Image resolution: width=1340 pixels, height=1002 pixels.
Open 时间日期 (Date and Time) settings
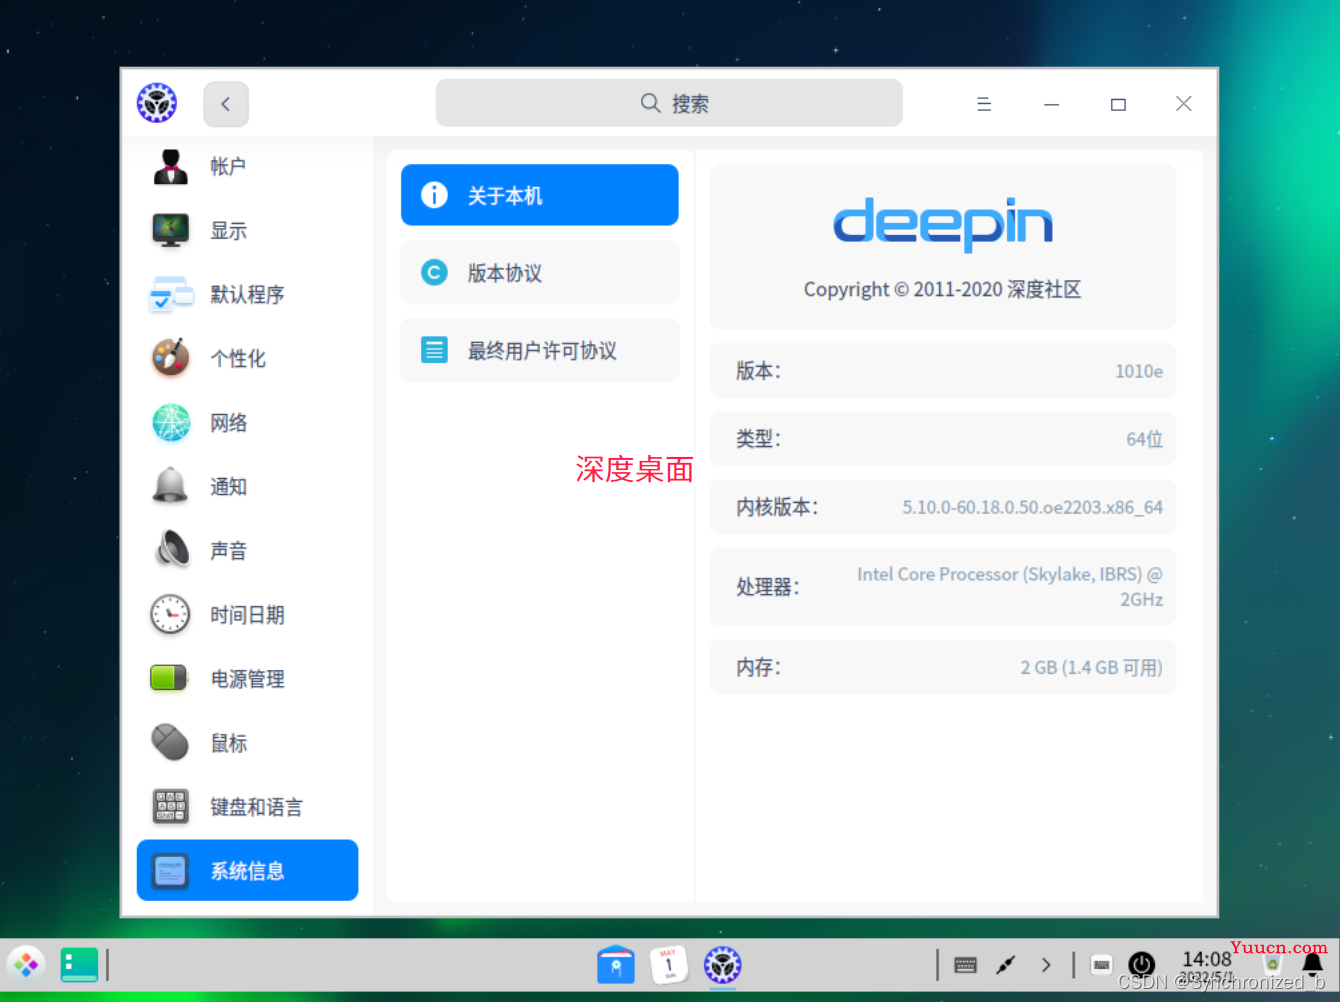[x=246, y=615]
